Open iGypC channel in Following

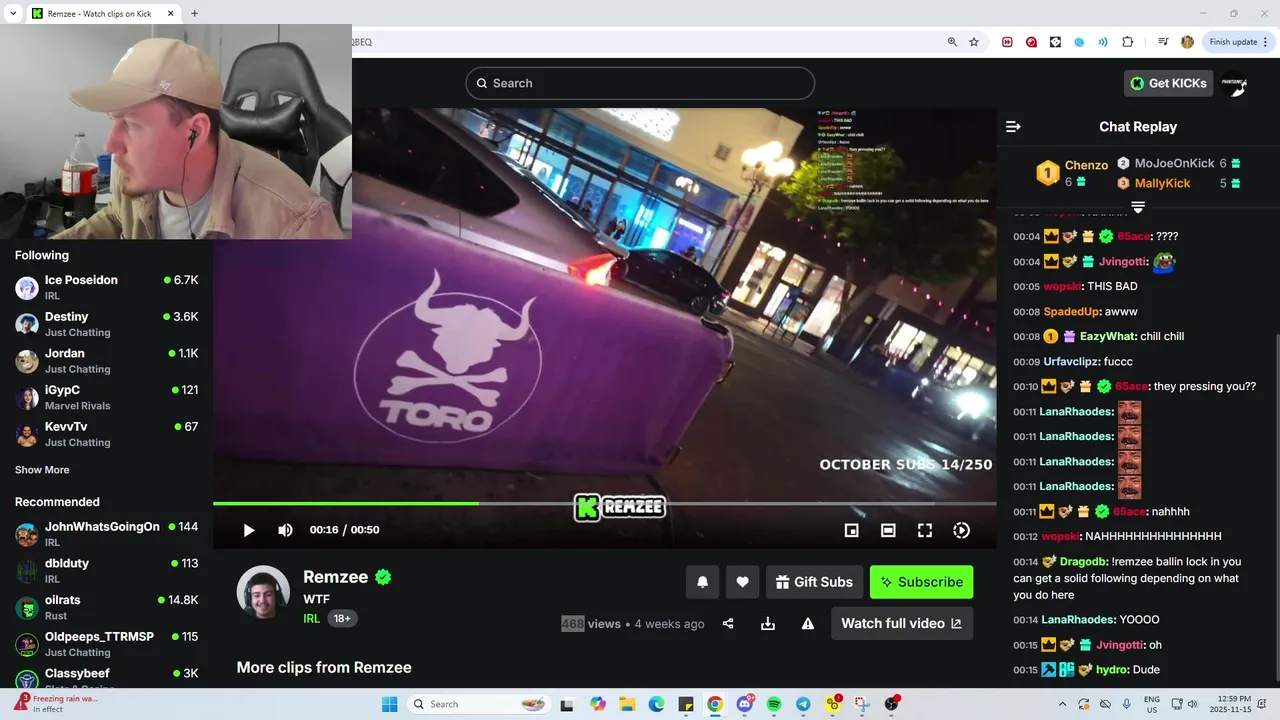point(106,398)
